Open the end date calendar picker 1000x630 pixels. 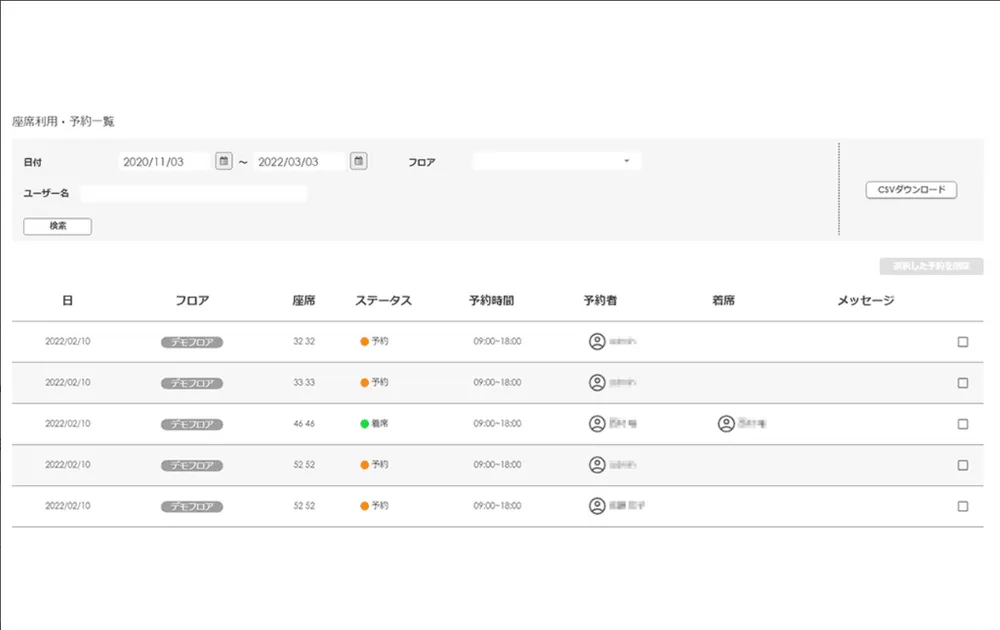coord(359,161)
